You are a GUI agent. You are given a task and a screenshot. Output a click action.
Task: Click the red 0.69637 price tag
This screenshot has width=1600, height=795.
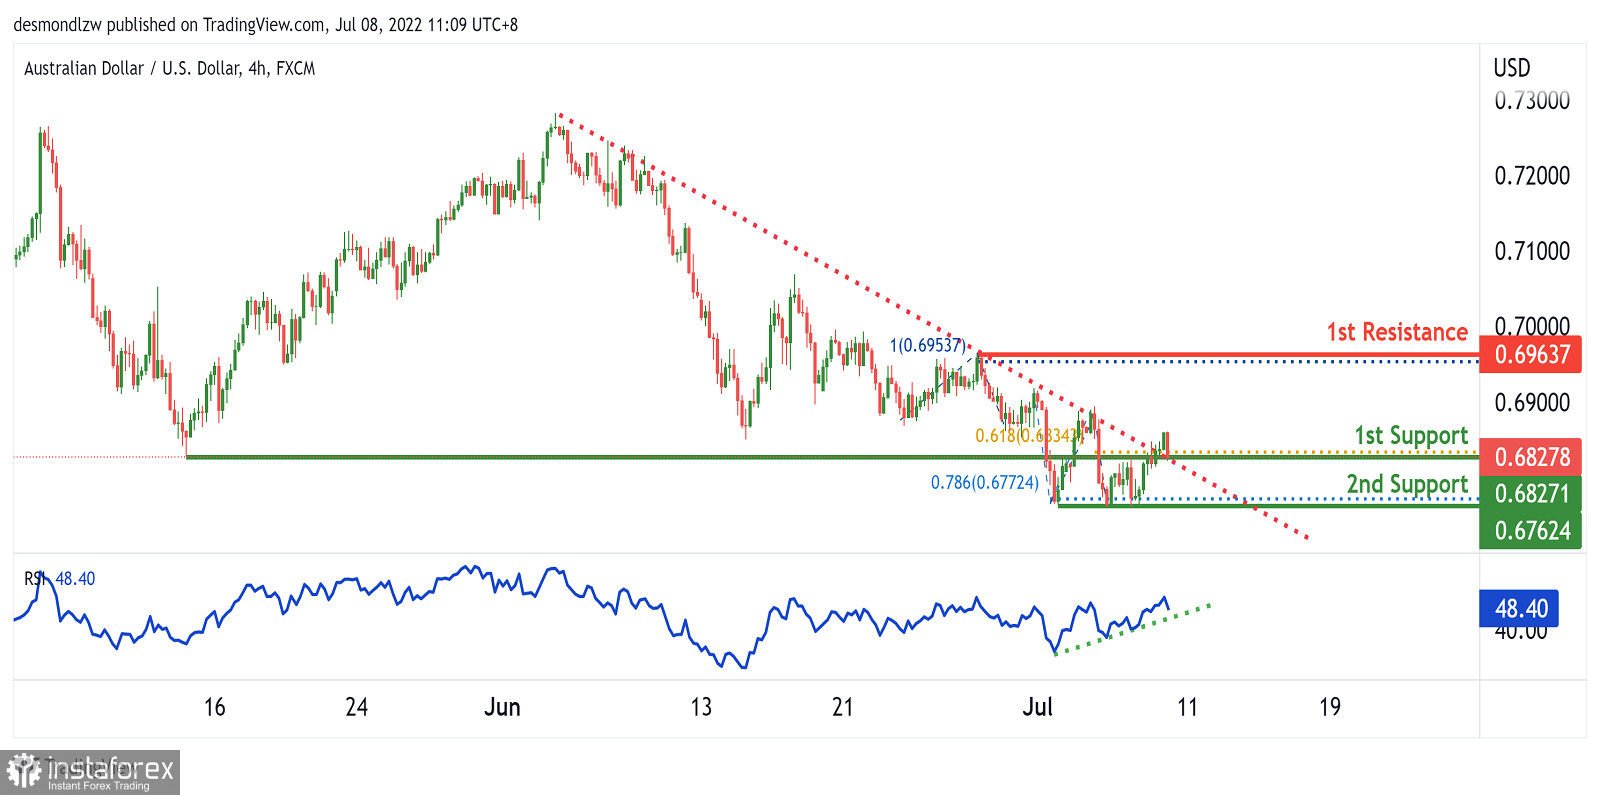point(1530,354)
